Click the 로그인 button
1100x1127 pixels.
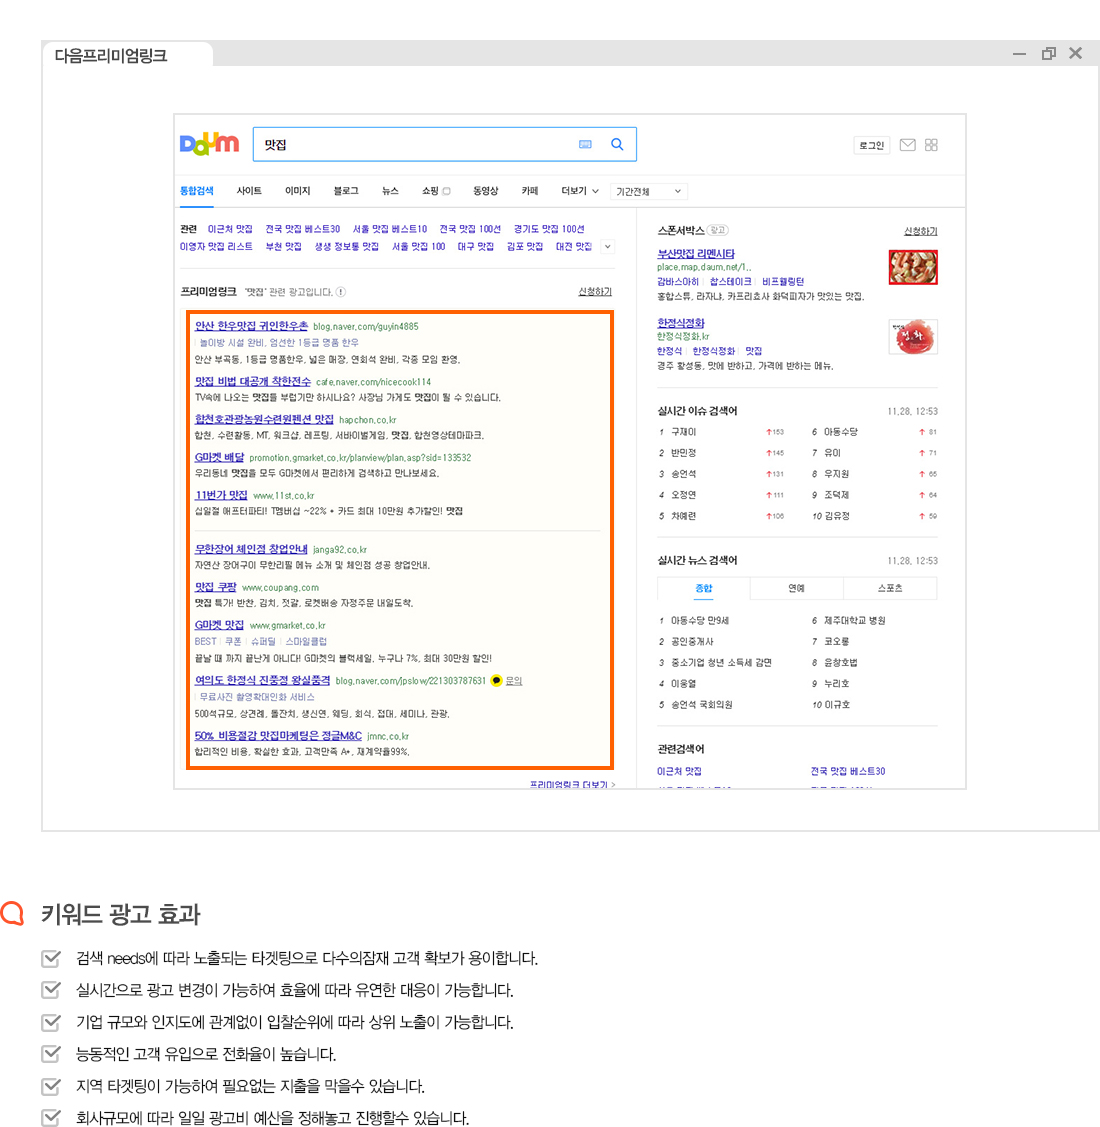click(x=872, y=145)
